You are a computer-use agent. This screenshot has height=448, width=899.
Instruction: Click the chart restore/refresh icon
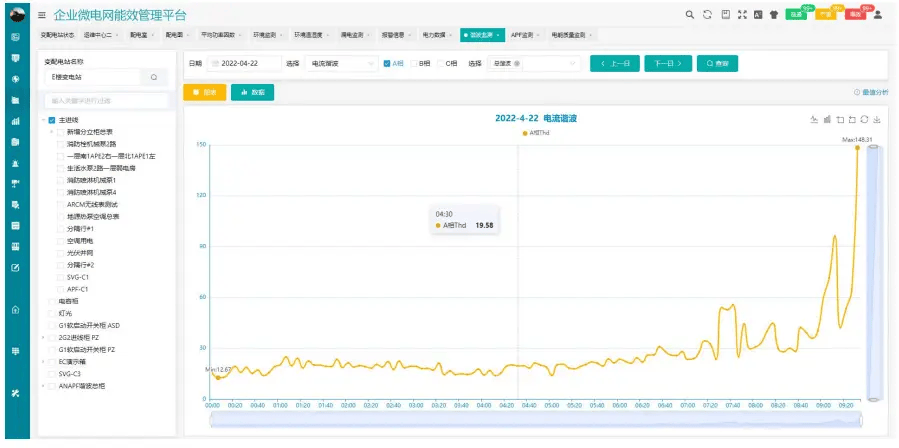pyautogui.click(x=864, y=119)
